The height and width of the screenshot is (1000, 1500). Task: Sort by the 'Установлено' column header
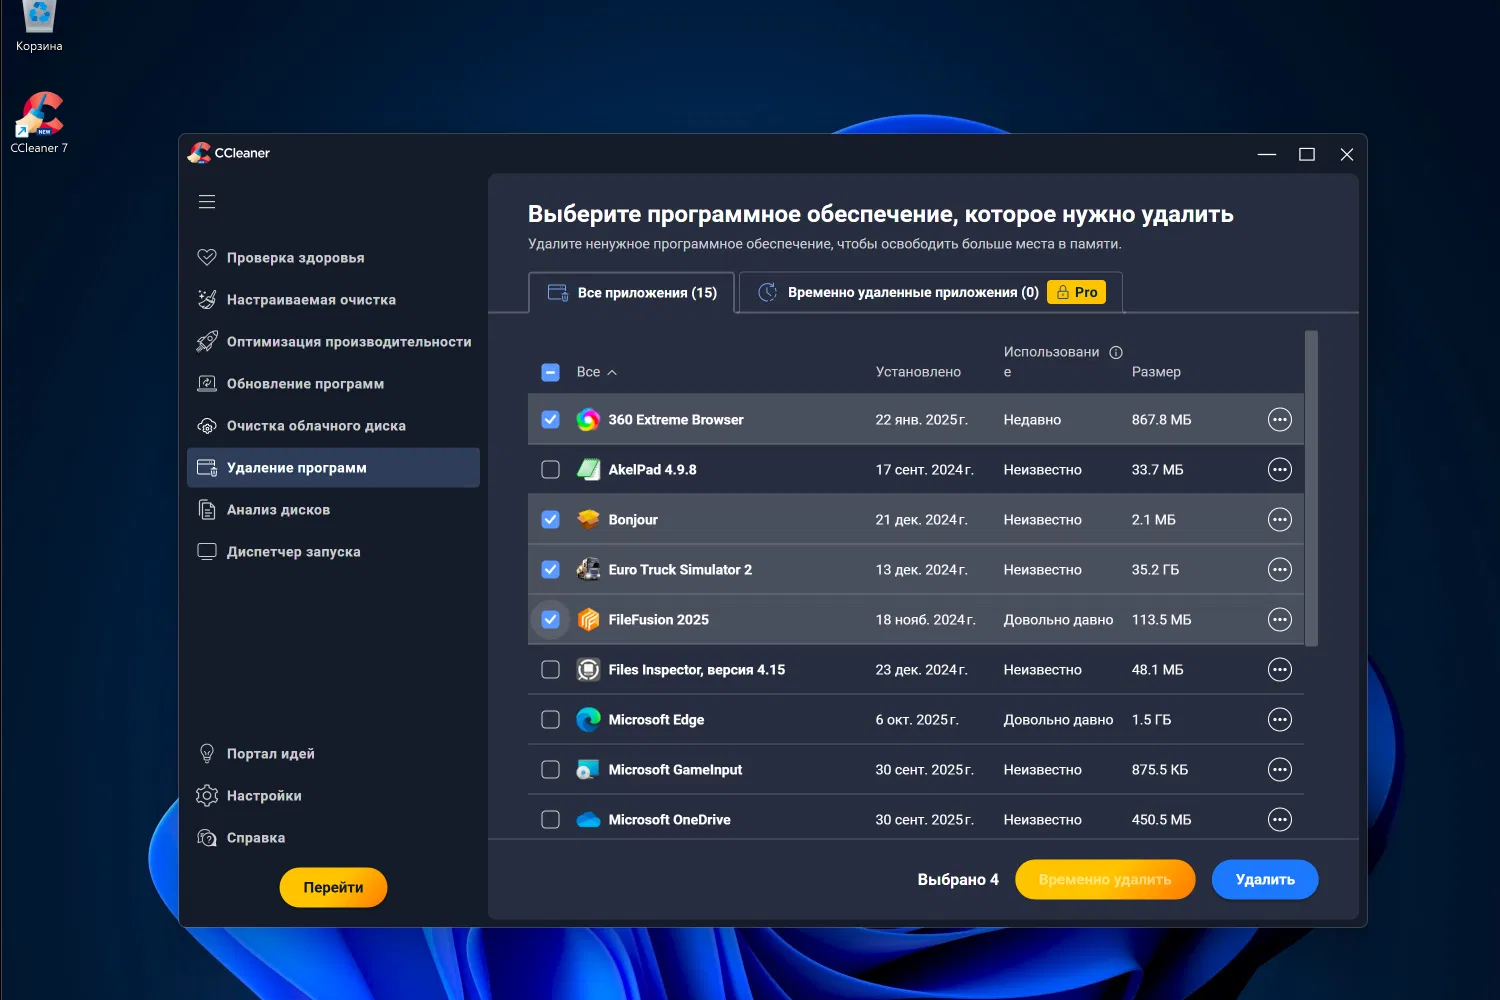(918, 372)
